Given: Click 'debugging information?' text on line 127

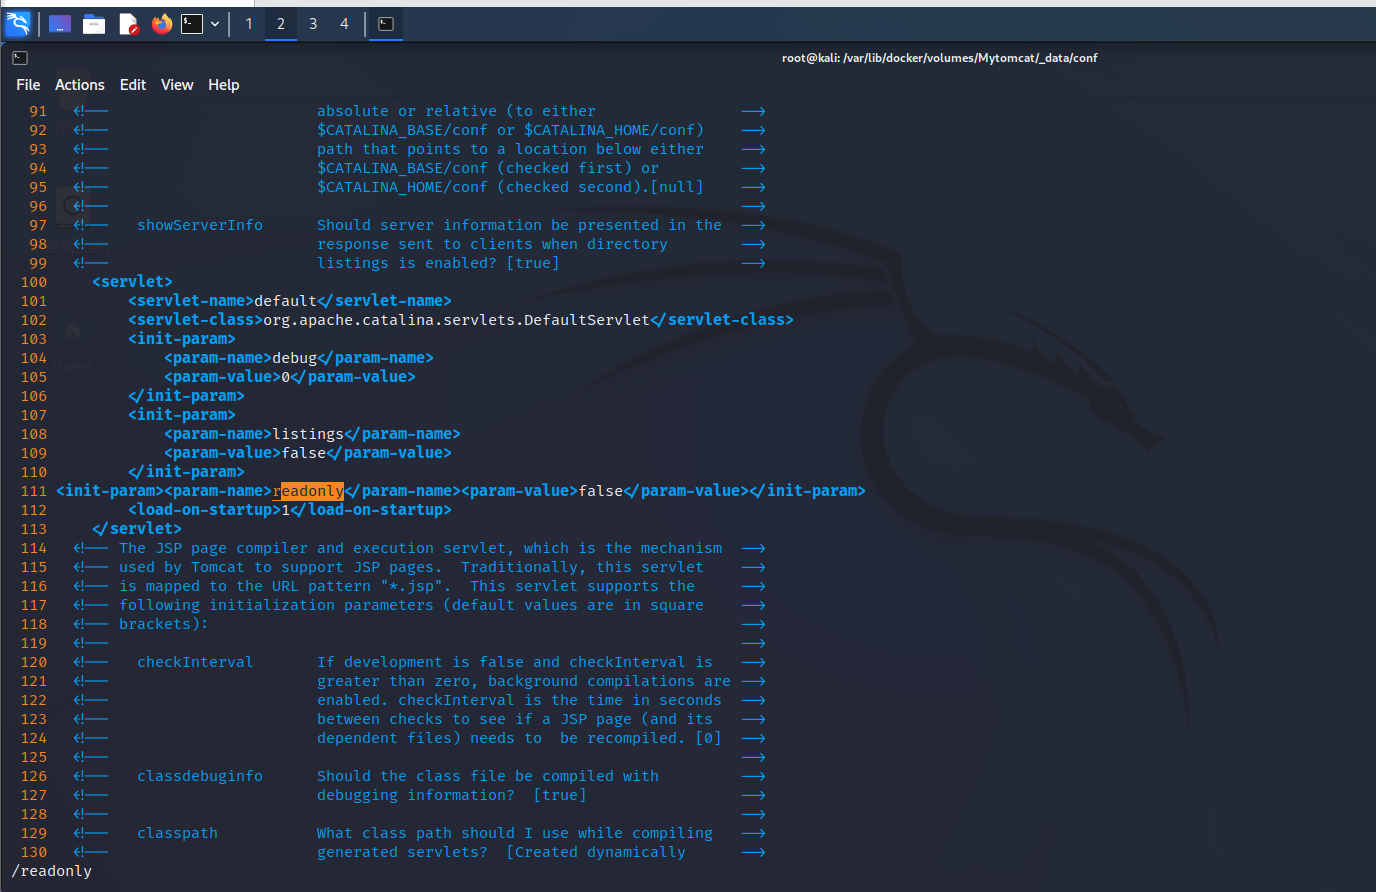Looking at the screenshot, I should tap(416, 795).
